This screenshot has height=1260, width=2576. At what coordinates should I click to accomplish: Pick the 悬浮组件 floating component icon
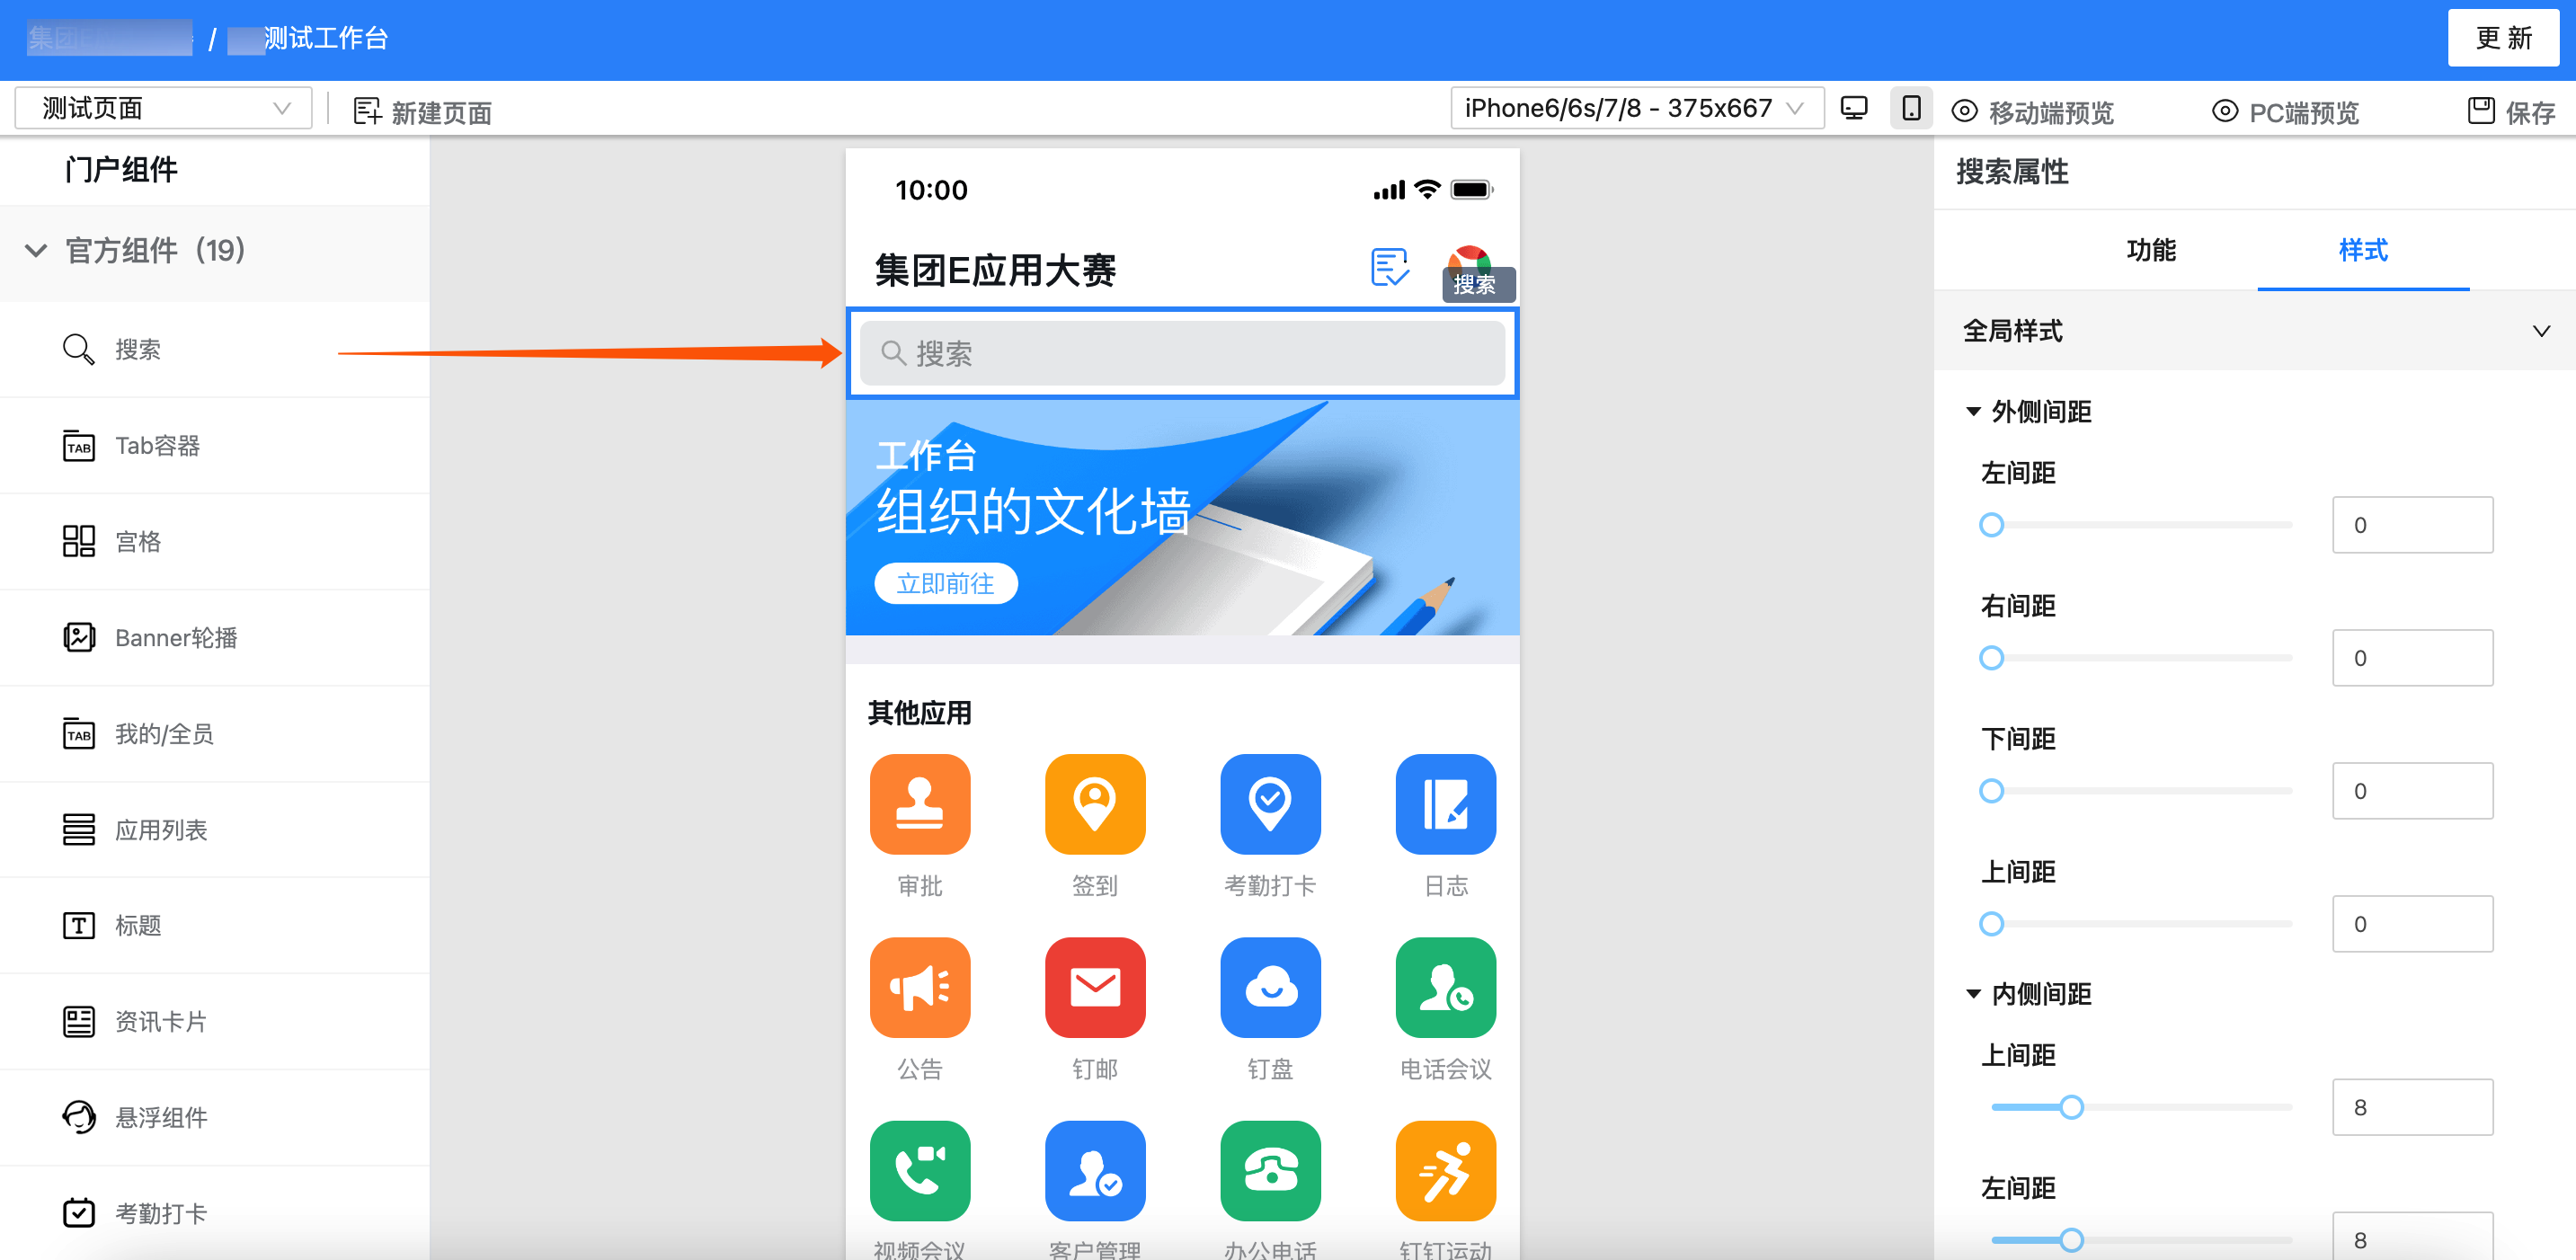78,1117
